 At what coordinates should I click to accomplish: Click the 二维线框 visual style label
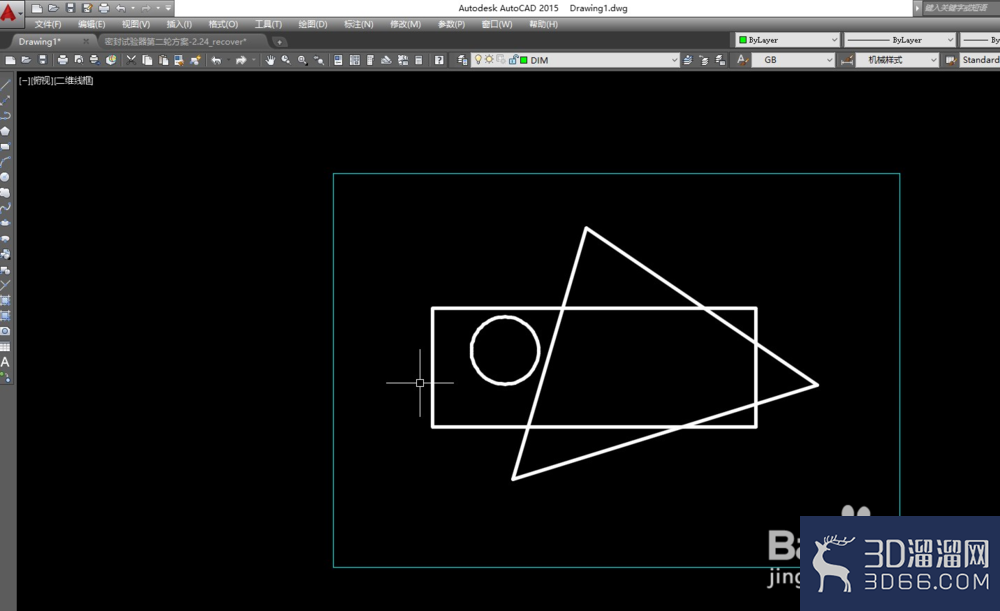coord(74,80)
